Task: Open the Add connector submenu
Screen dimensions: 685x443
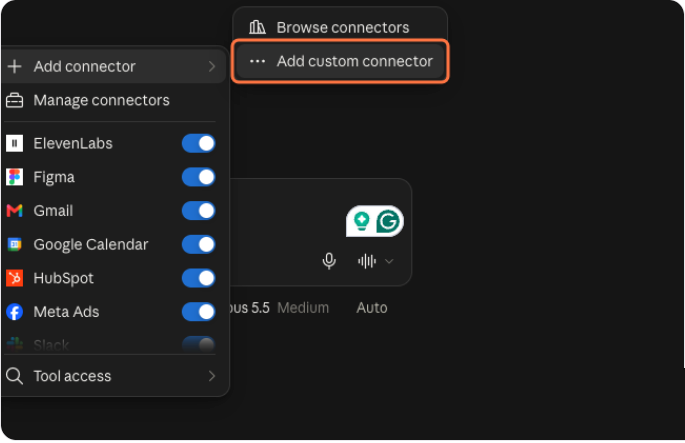Action: pos(113,66)
